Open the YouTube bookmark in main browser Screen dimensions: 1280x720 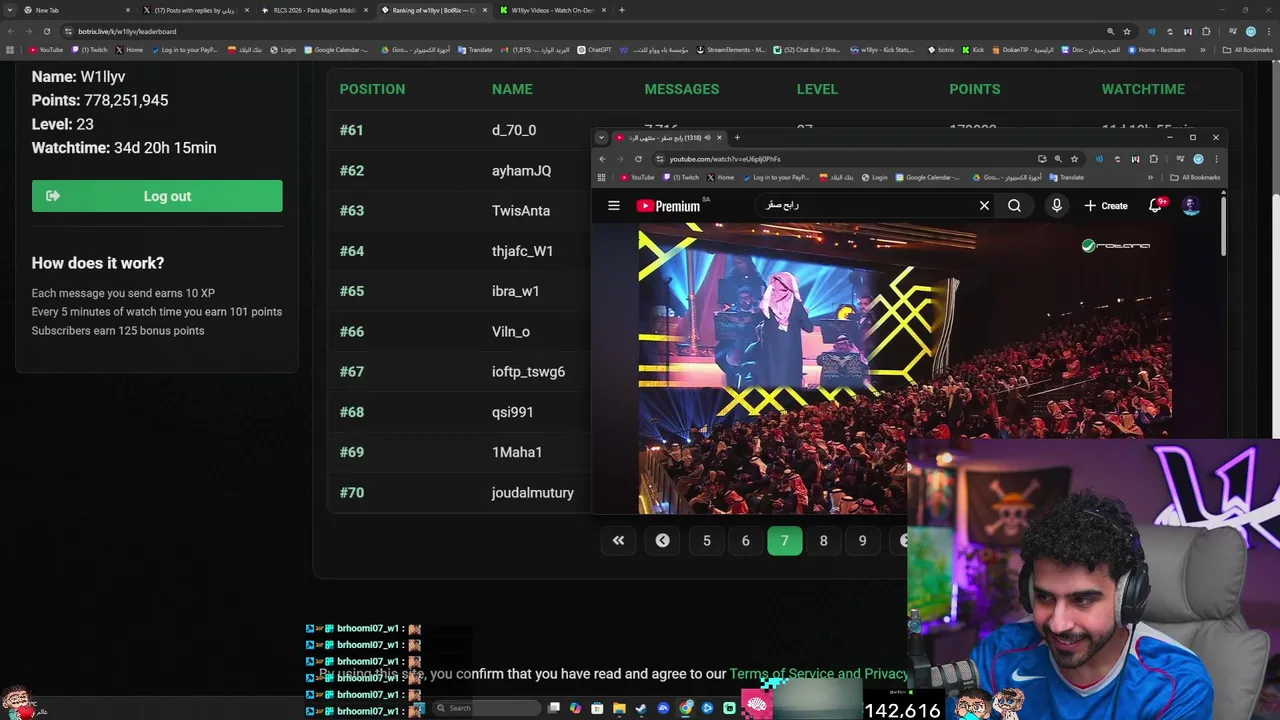pos(46,50)
